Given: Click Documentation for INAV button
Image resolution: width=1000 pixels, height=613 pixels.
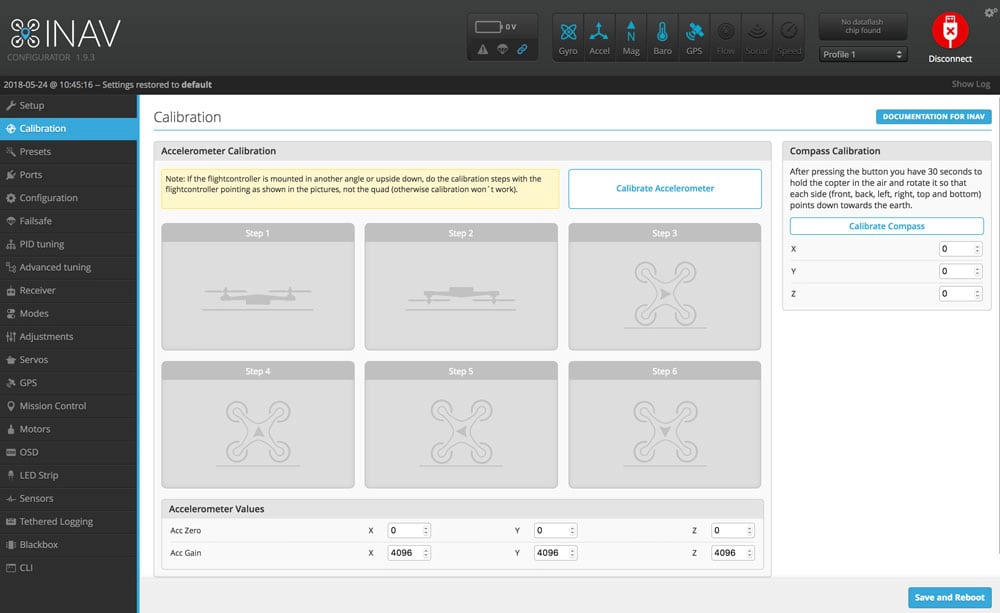Looking at the screenshot, I should [x=934, y=117].
